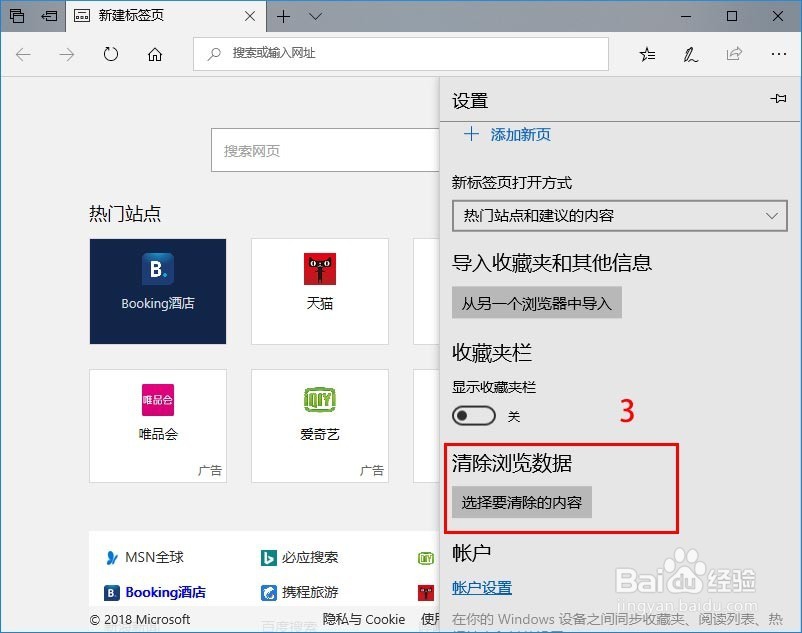The image size is (802, 633).
Task: Expand the tab list chevron
Action: coord(314,16)
